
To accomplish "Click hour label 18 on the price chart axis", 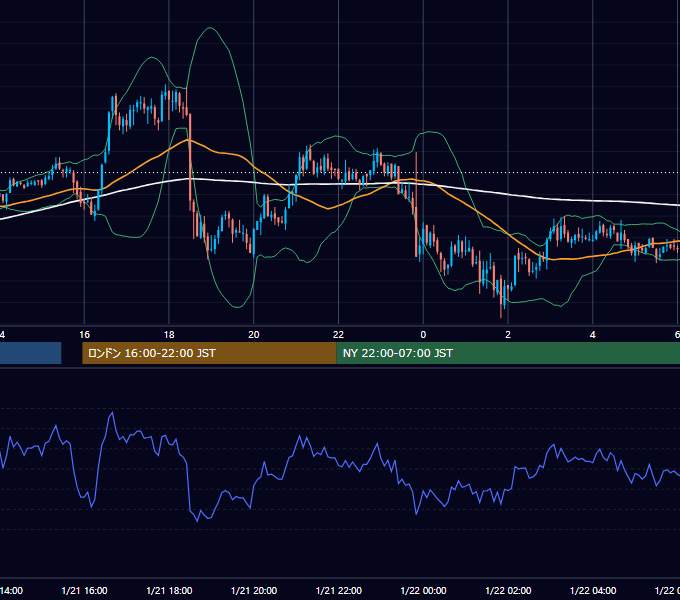I will [x=169, y=335].
